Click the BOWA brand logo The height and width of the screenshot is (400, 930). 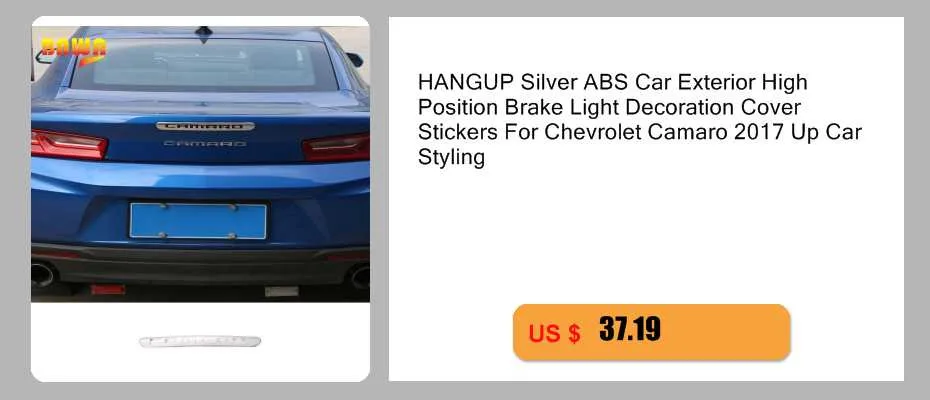74,49
